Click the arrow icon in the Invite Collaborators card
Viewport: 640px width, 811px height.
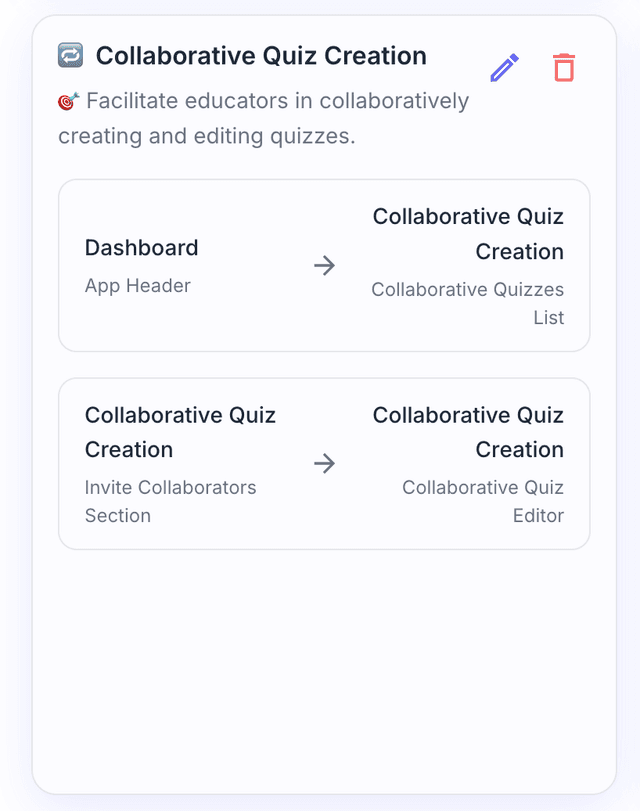(324, 463)
